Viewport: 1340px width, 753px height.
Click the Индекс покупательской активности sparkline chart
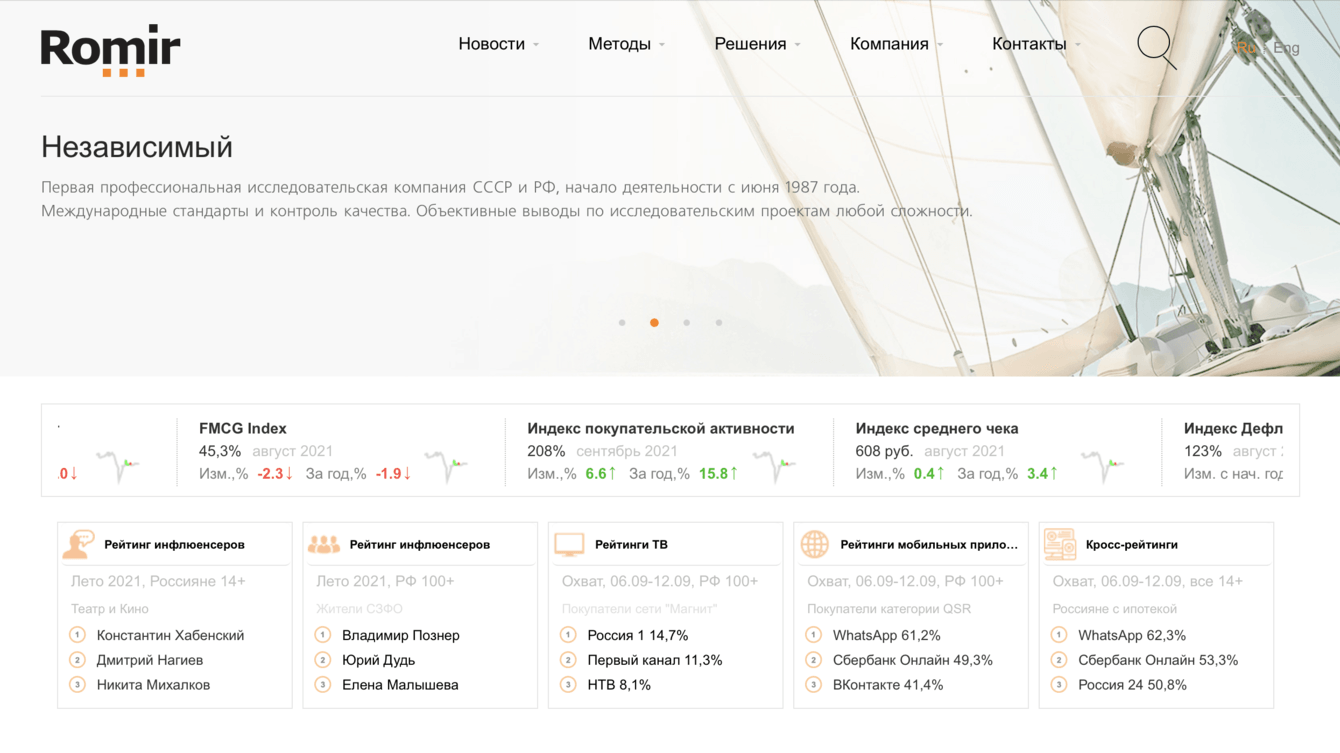coord(774,466)
